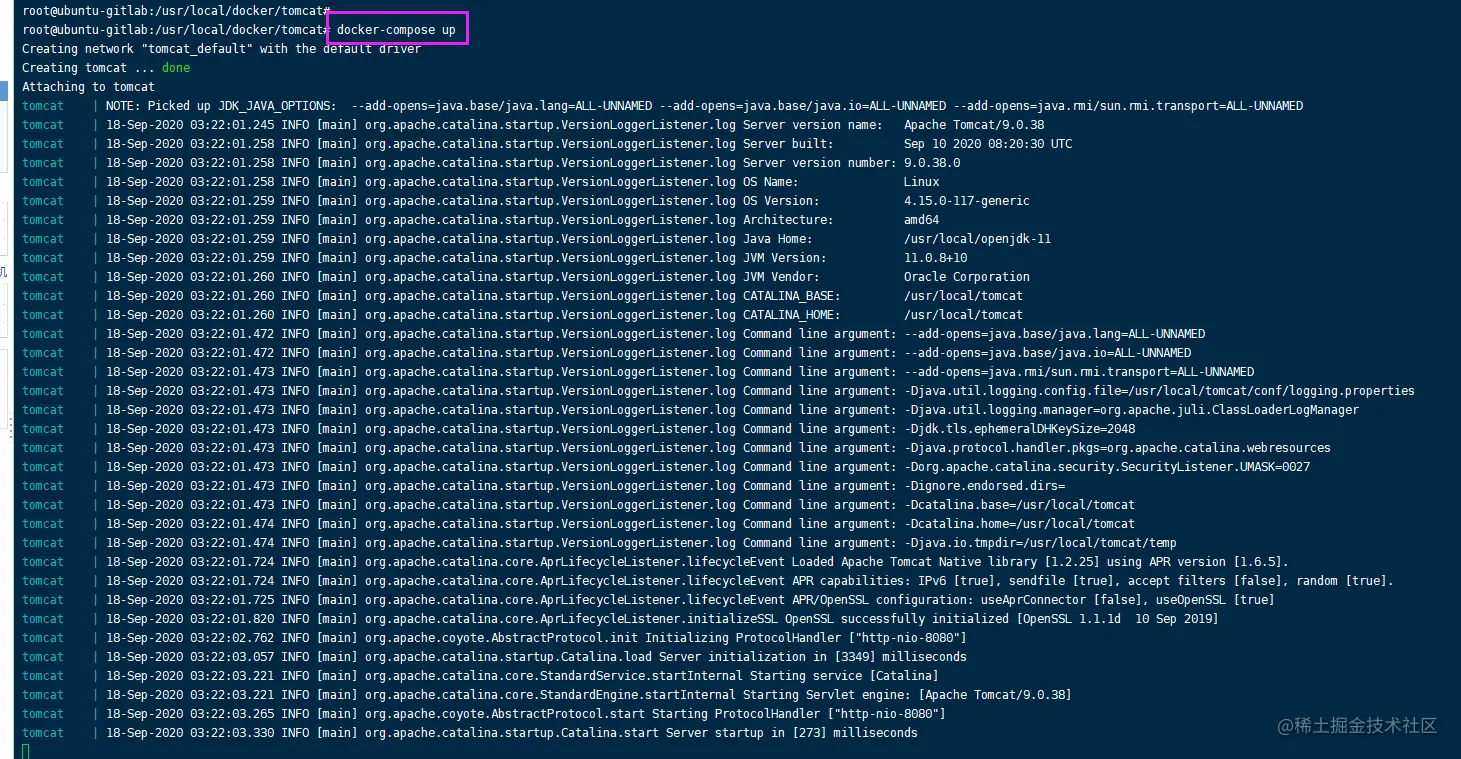This screenshot has width=1461, height=759.
Task: Select "Starting ProtocolHandler" message
Action: (798, 714)
